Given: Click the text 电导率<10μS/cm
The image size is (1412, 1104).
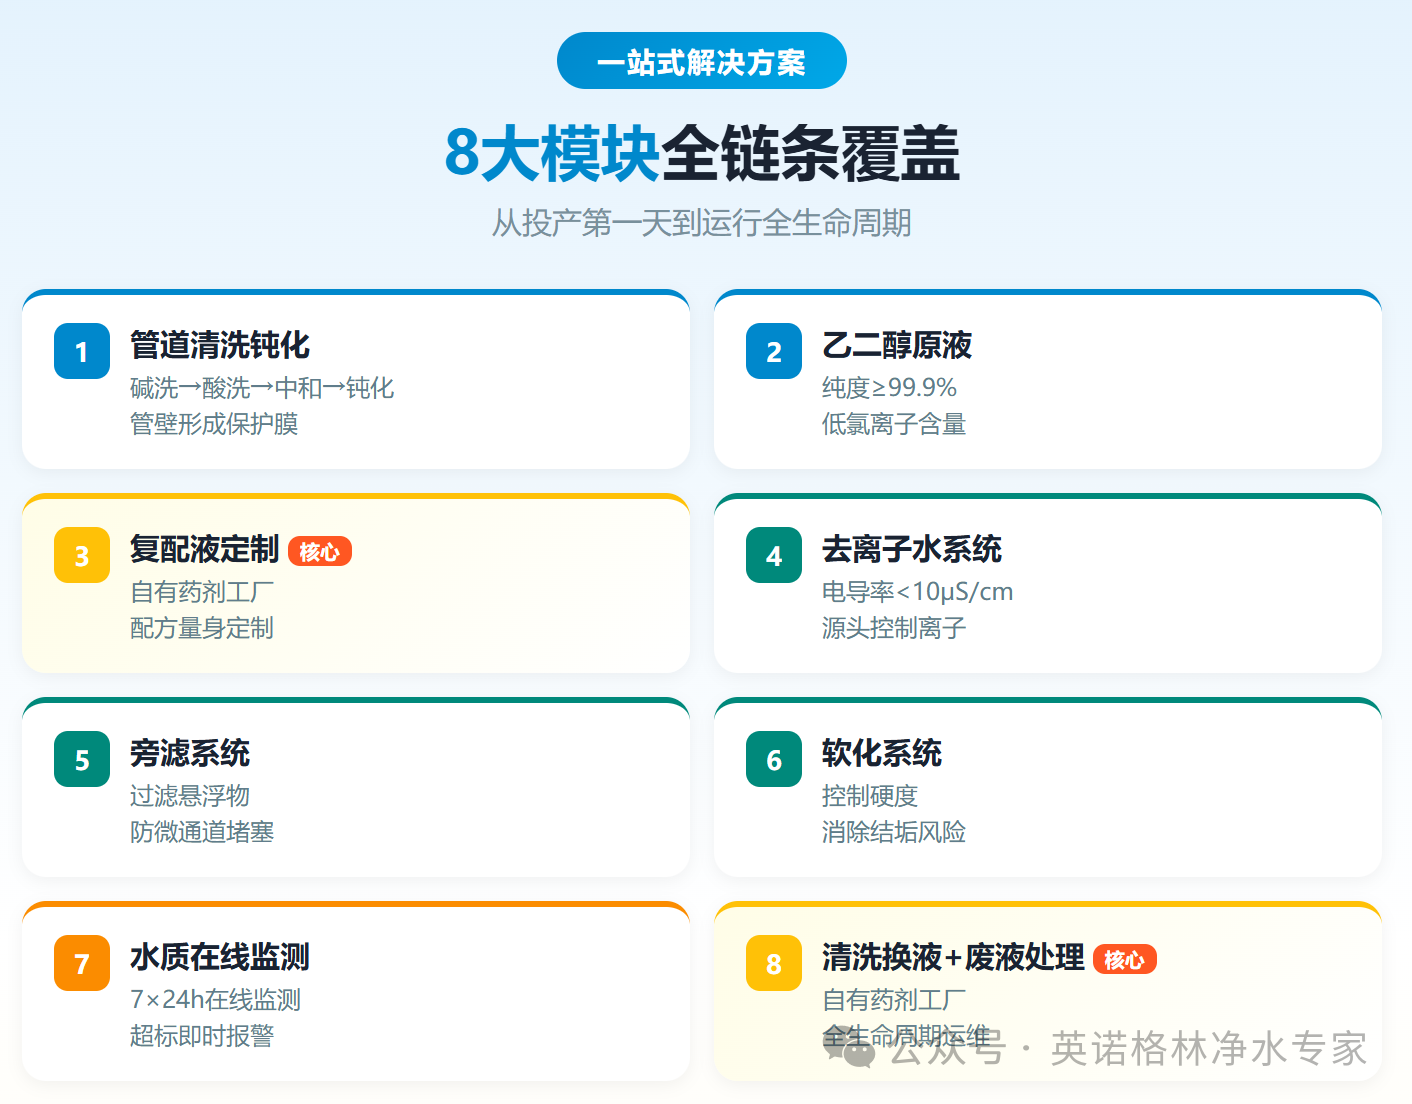Looking at the screenshot, I should click(x=918, y=592).
